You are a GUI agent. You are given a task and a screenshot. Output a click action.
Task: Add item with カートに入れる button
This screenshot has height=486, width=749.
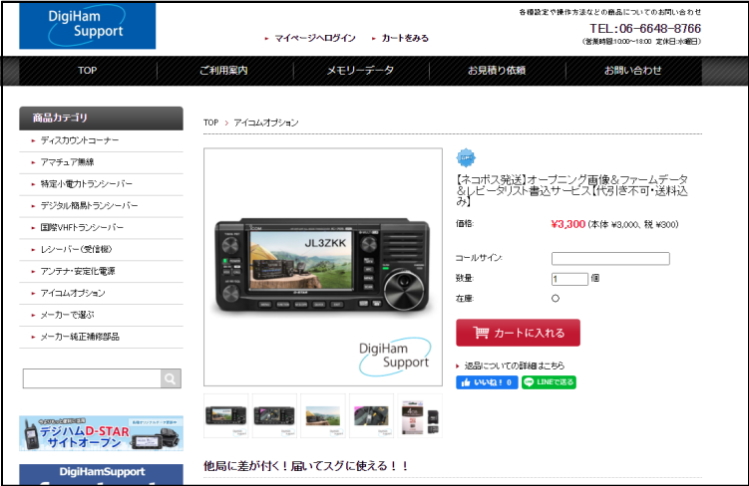pos(518,333)
